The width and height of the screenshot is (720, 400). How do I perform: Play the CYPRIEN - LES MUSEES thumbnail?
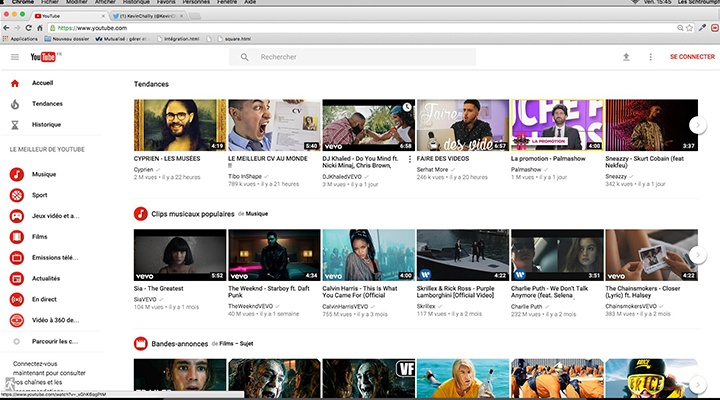(x=179, y=125)
